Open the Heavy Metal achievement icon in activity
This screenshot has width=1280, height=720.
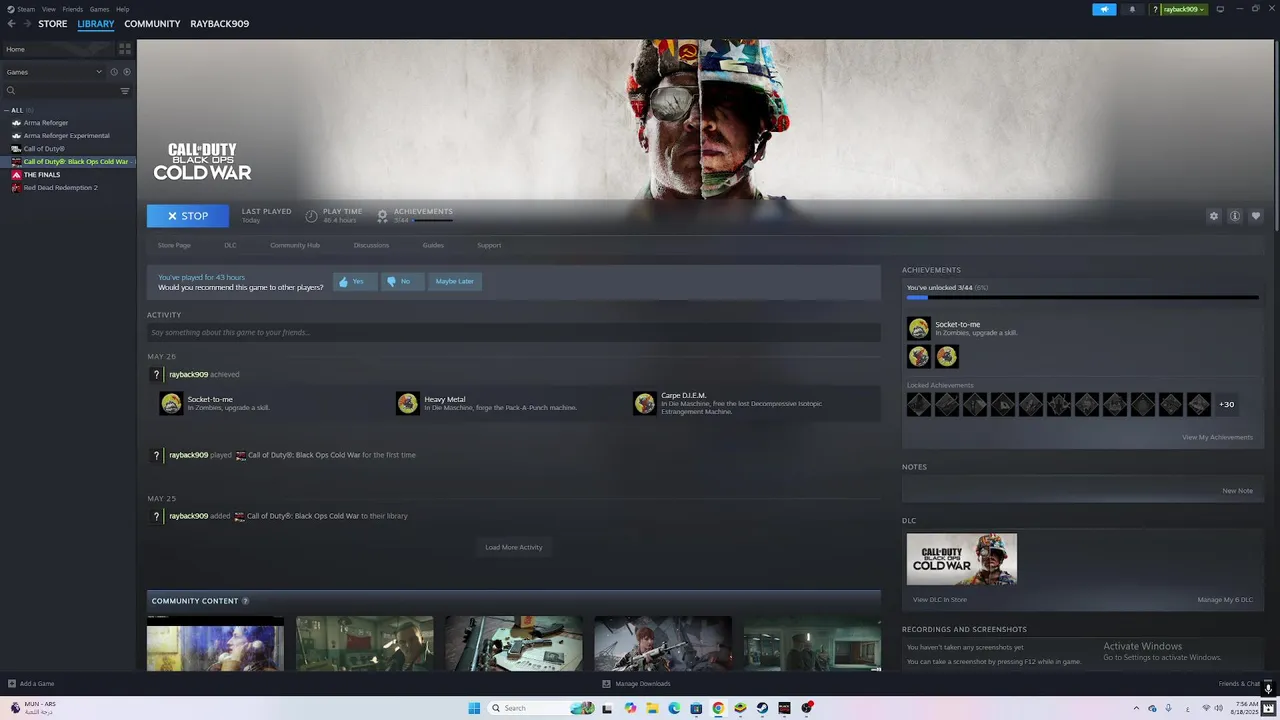(407, 403)
